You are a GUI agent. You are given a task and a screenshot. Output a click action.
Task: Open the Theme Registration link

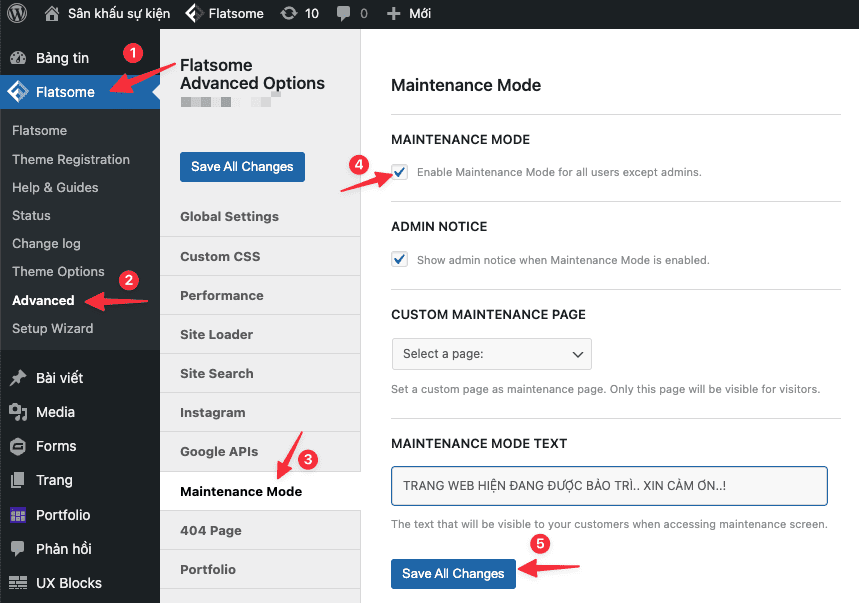[x=71, y=159]
